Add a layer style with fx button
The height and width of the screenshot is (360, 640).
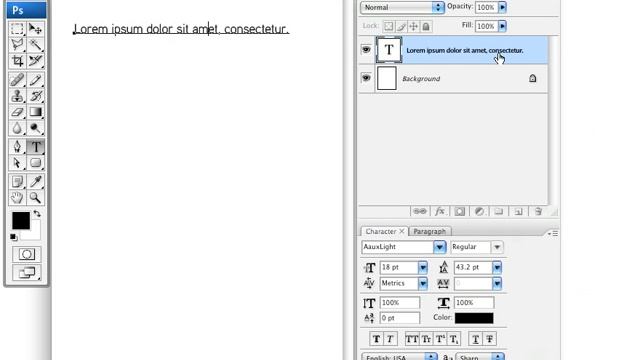tap(440, 211)
